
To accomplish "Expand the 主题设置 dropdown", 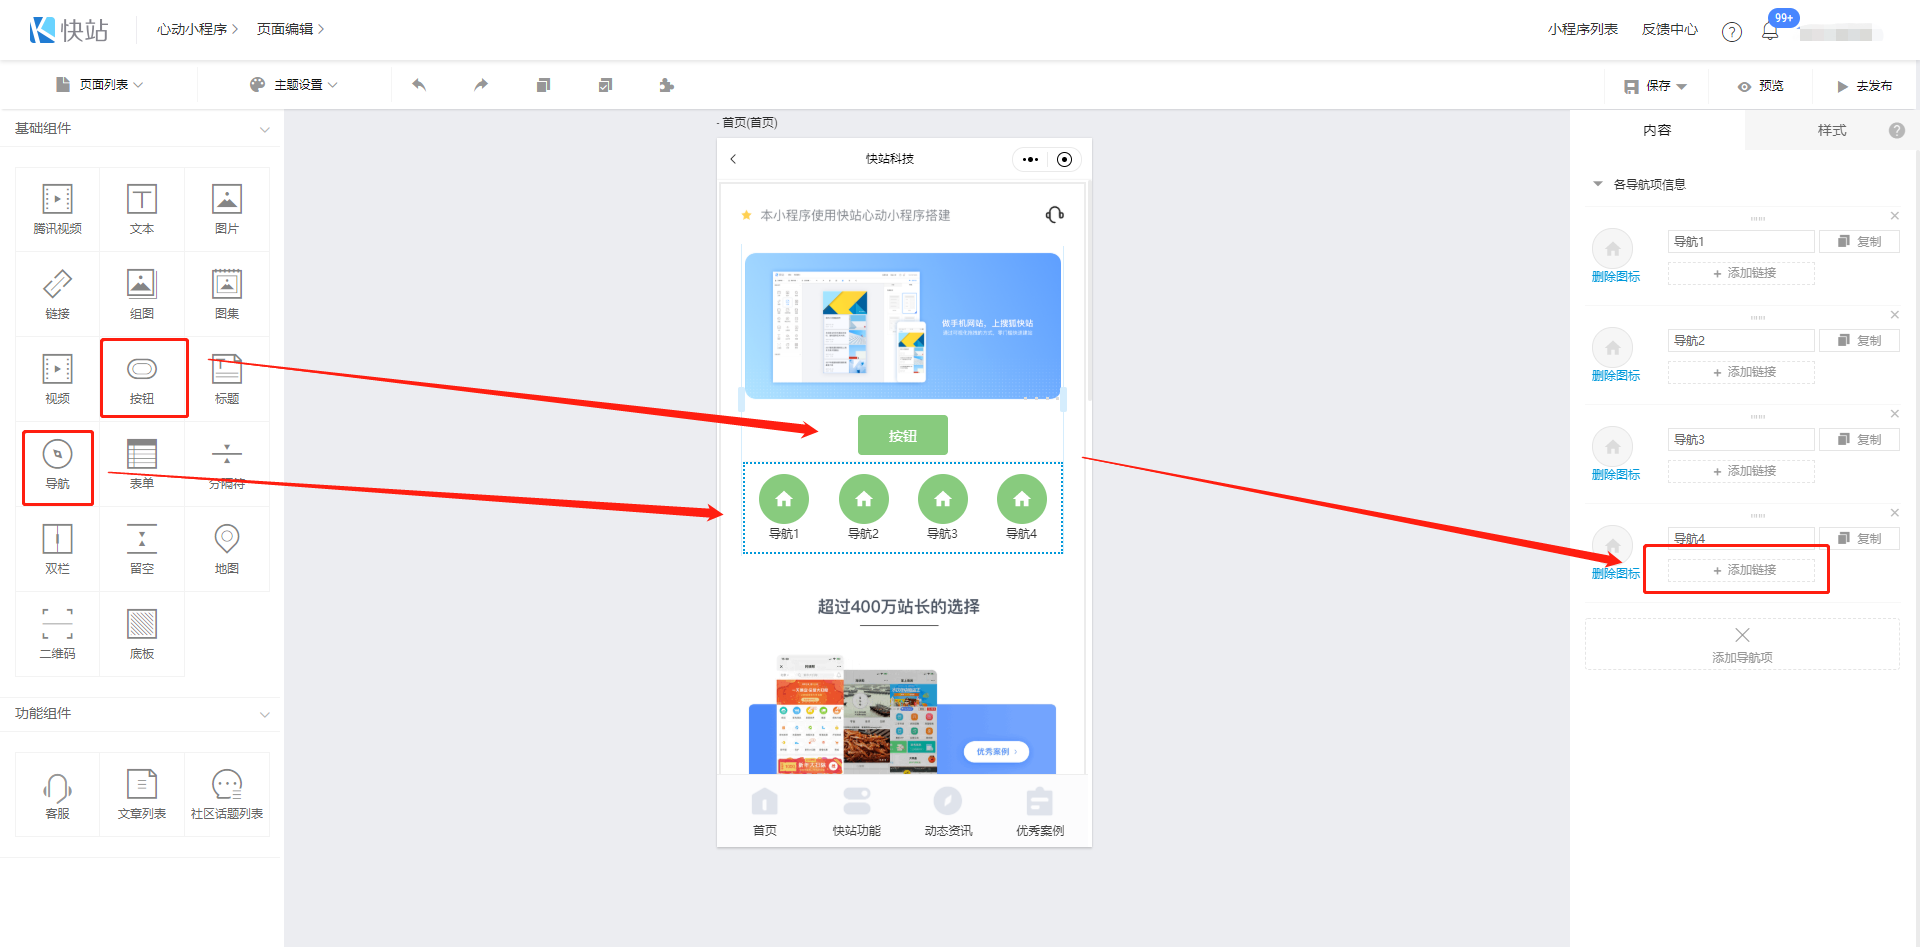I will coord(294,85).
